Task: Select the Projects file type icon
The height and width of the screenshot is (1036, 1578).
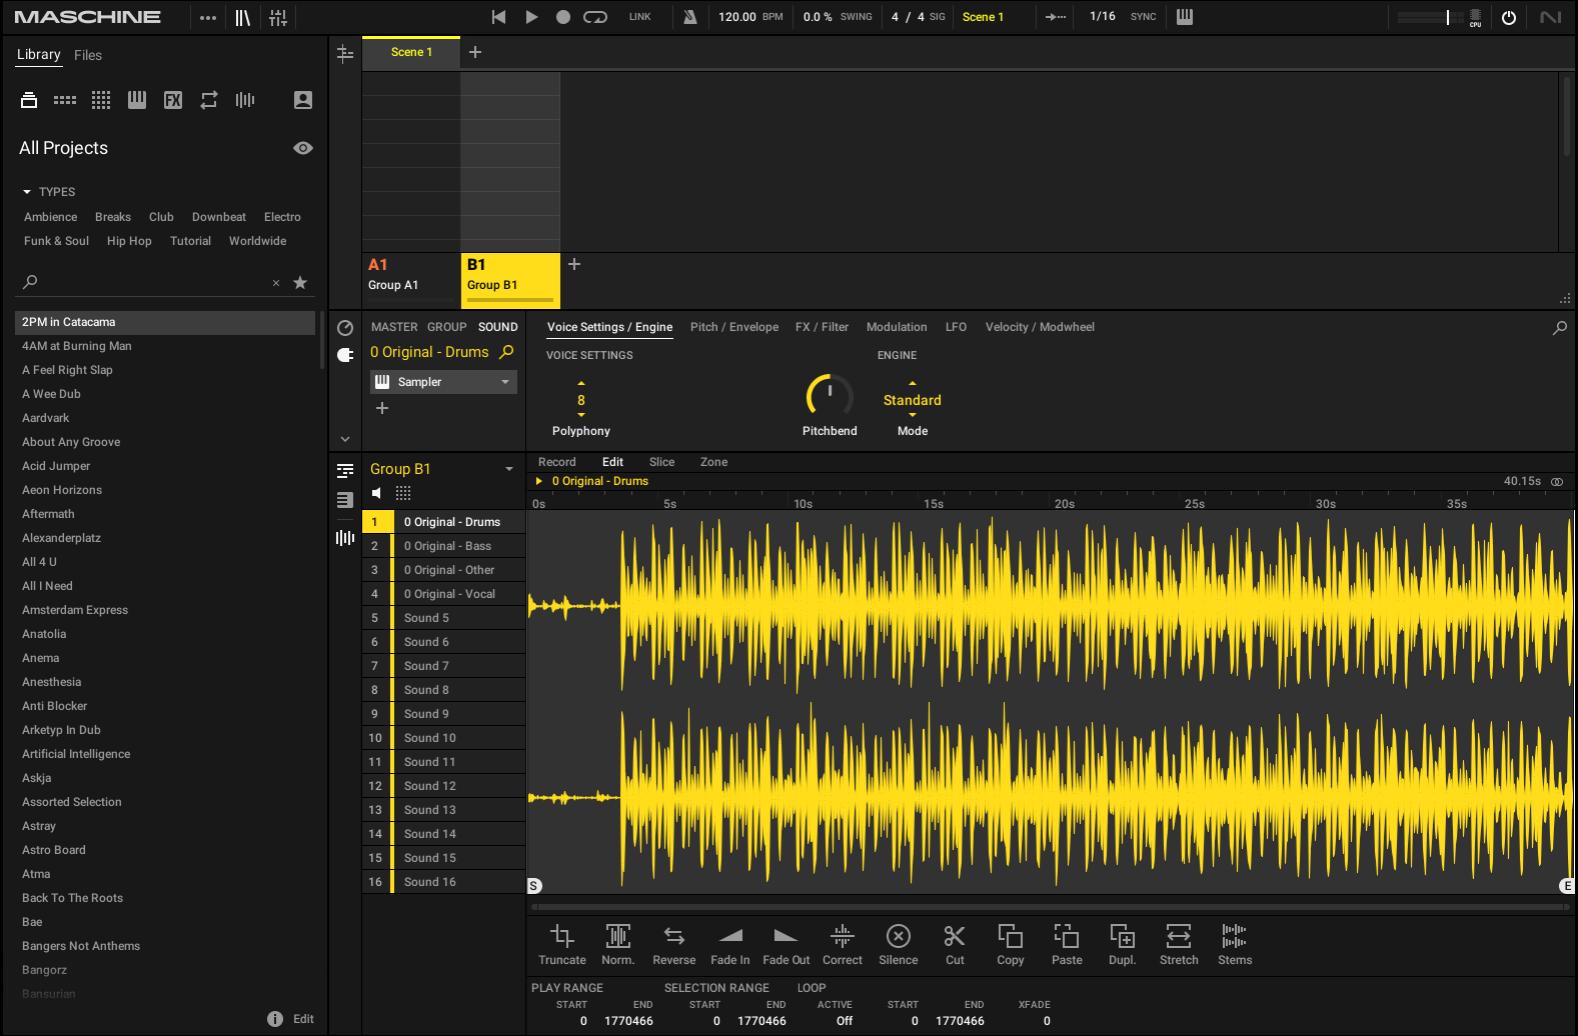Action: click(29, 100)
